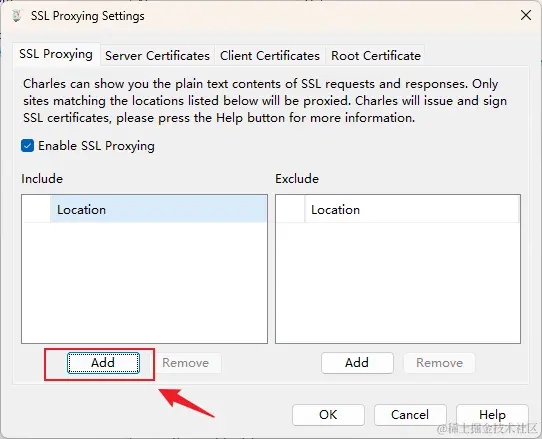This screenshot has height=439, width=542.
Task: Click the checkbox column header in Include list
Action: (36, 209)
